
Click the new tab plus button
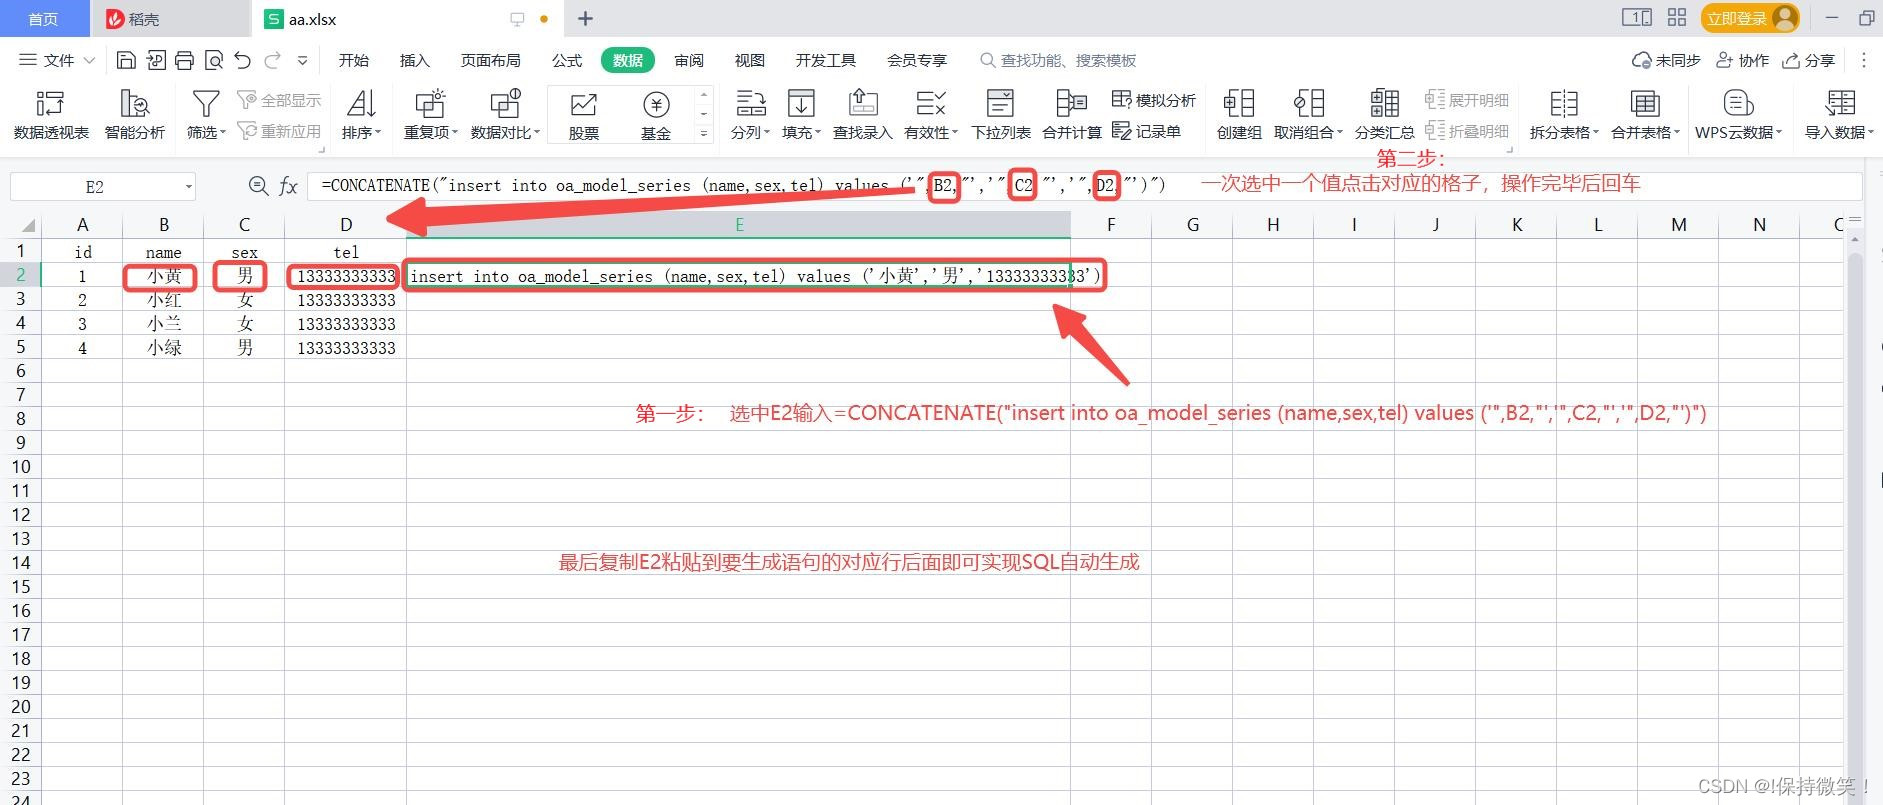point(585,19)
